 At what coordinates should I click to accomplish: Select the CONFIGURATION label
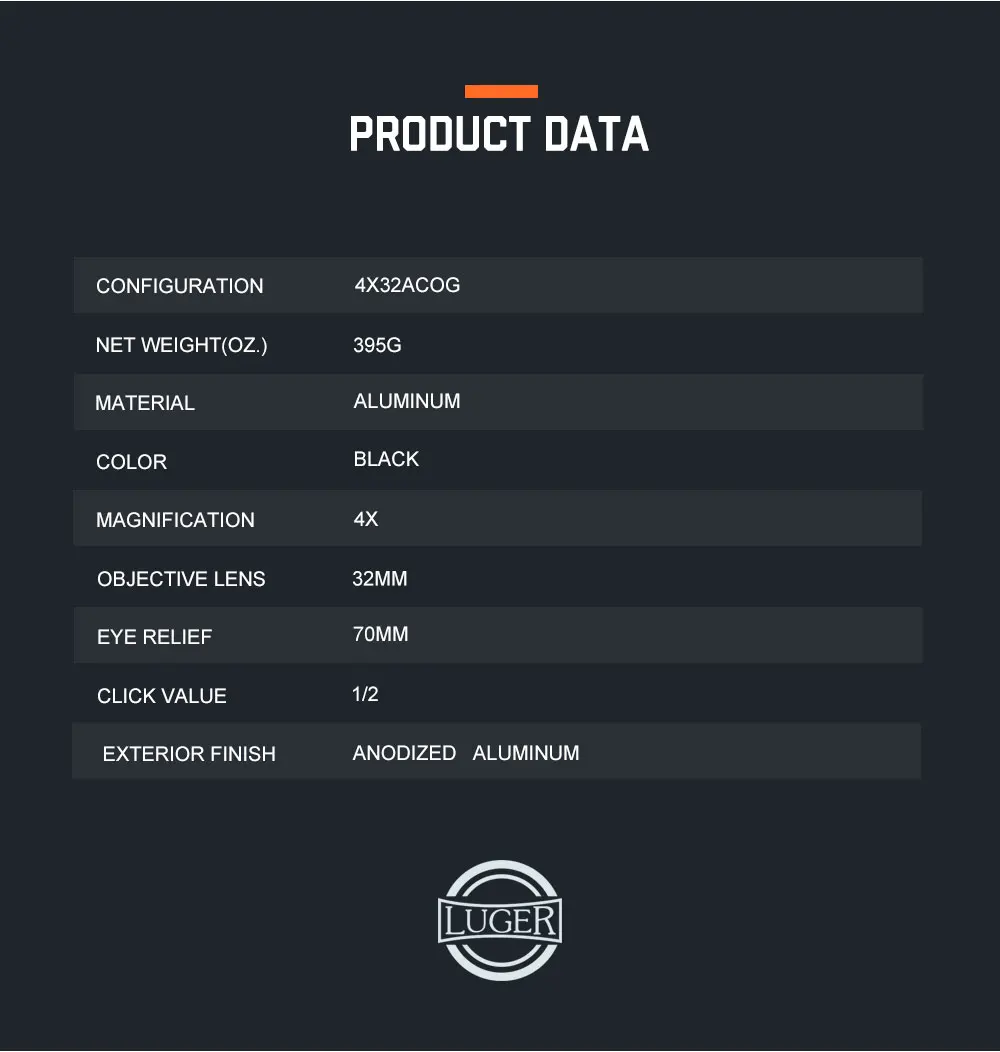[x=180, y=286]
